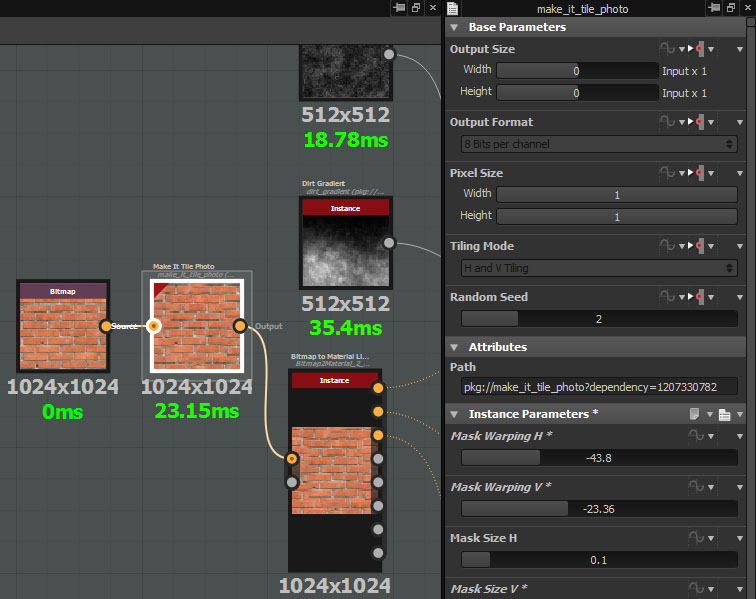Click the Mask Warping H slider at -43.8
The width and height of the screenshot is (756, 599).
pos(599,458)
